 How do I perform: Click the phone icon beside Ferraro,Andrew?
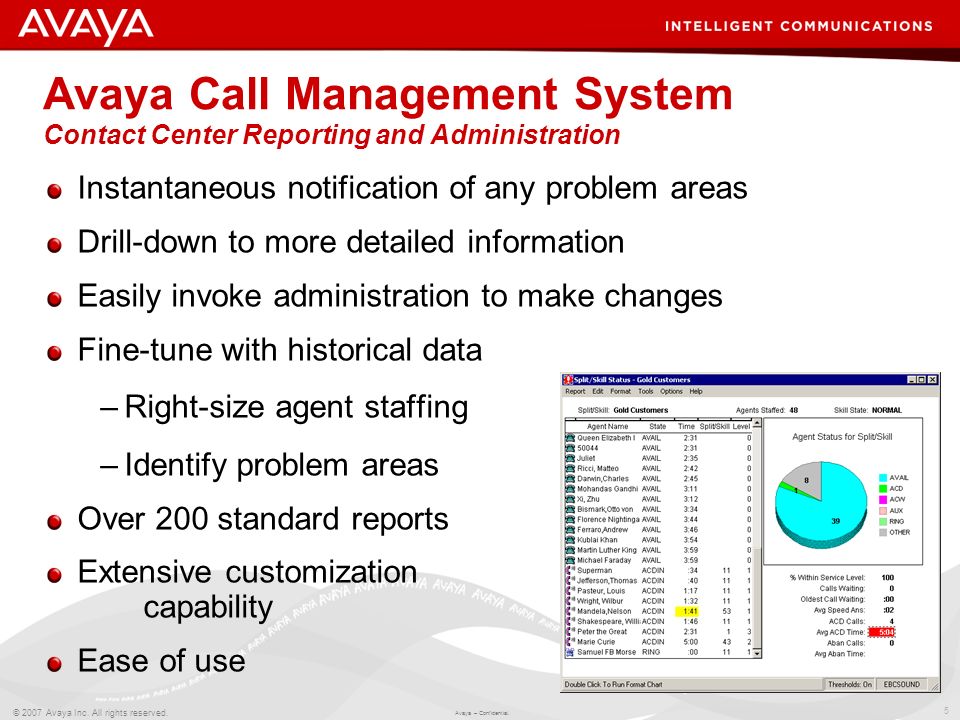570,530
